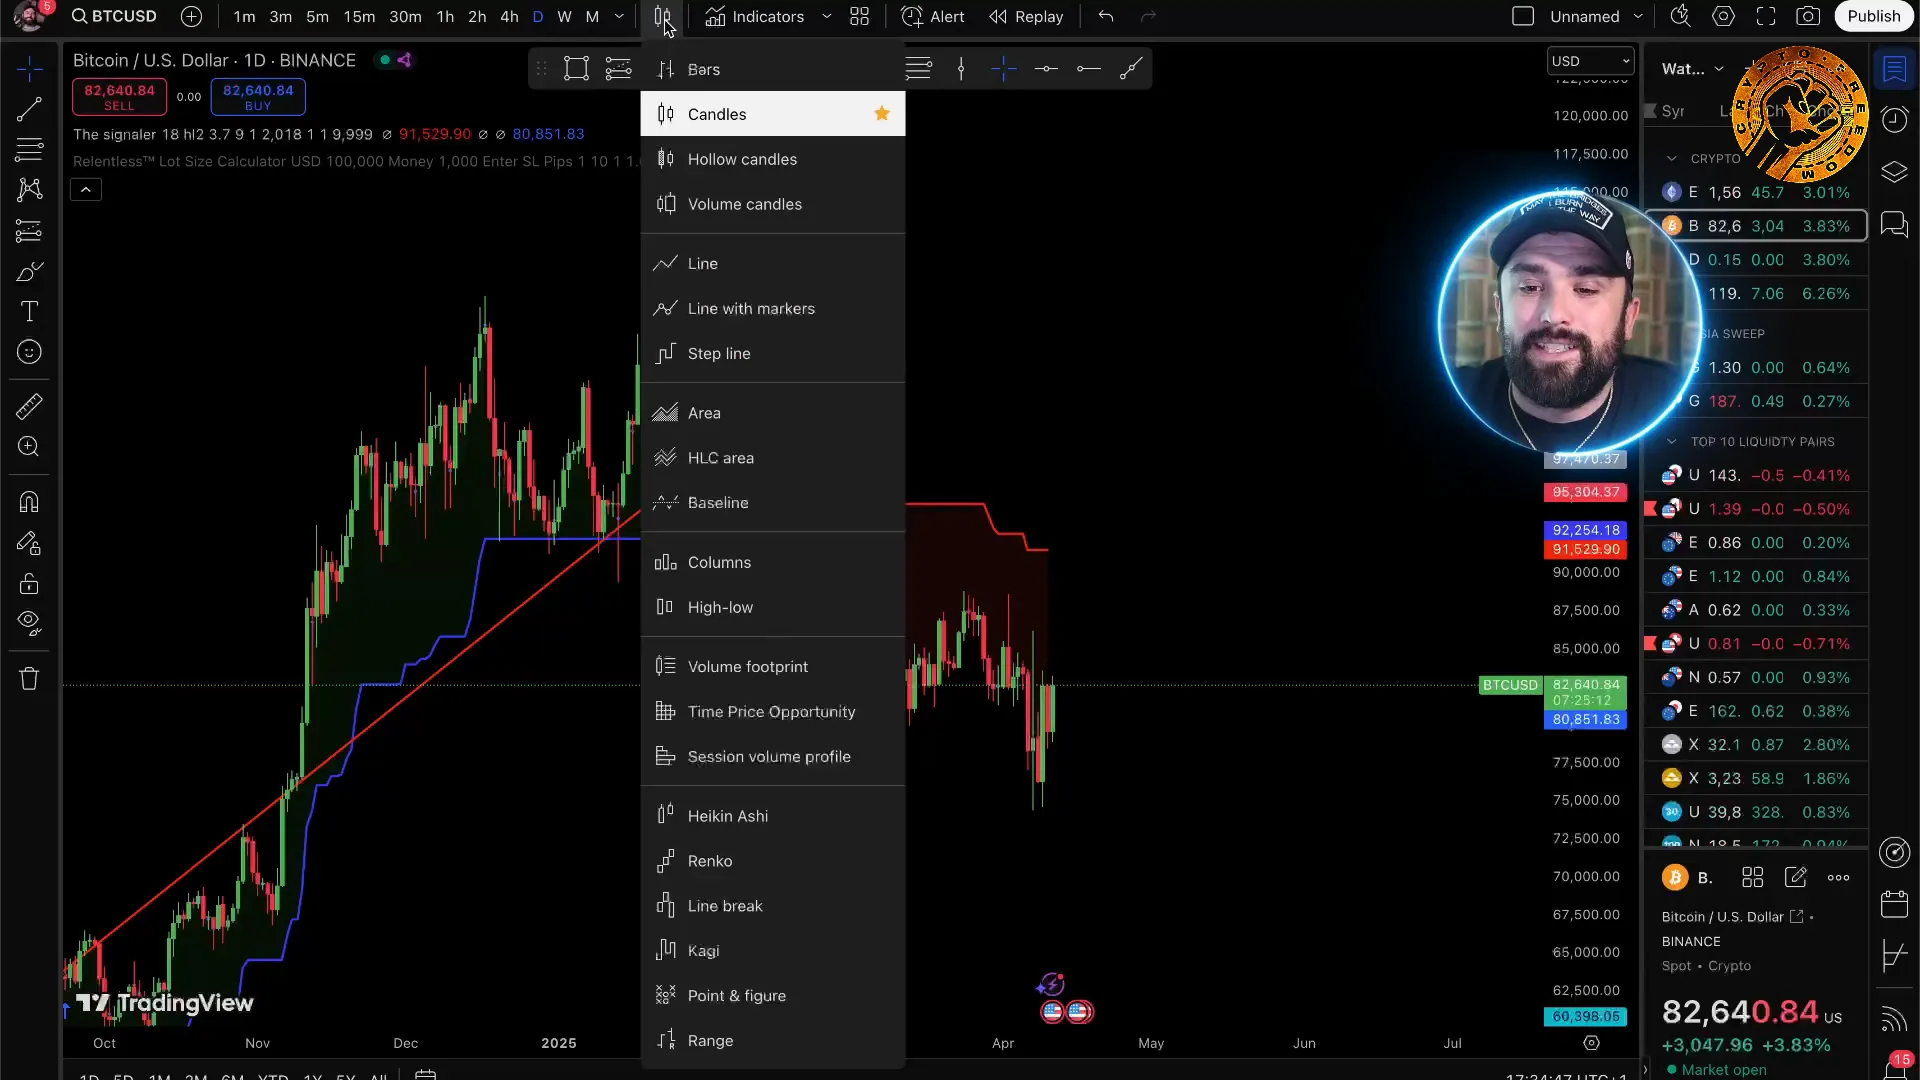1920x1080 pixels.
Task: Open the forecasting and measurement tools
Action: click(29, 231)
